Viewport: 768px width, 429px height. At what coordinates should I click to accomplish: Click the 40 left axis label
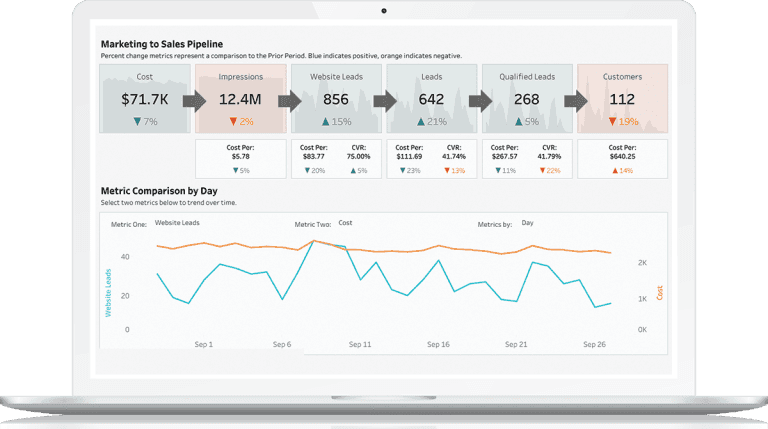[125, 257]
